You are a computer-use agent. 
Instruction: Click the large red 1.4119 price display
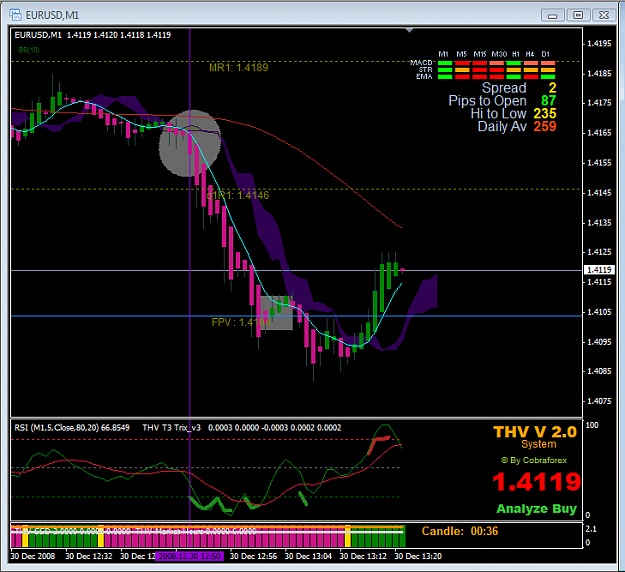coord(537,482)
